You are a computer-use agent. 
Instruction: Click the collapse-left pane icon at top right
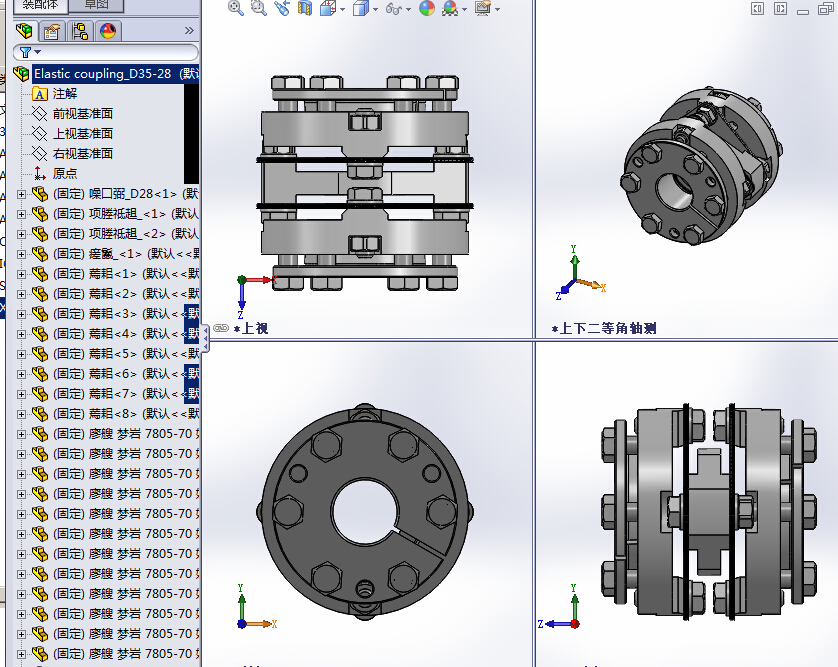coord(757,9)
